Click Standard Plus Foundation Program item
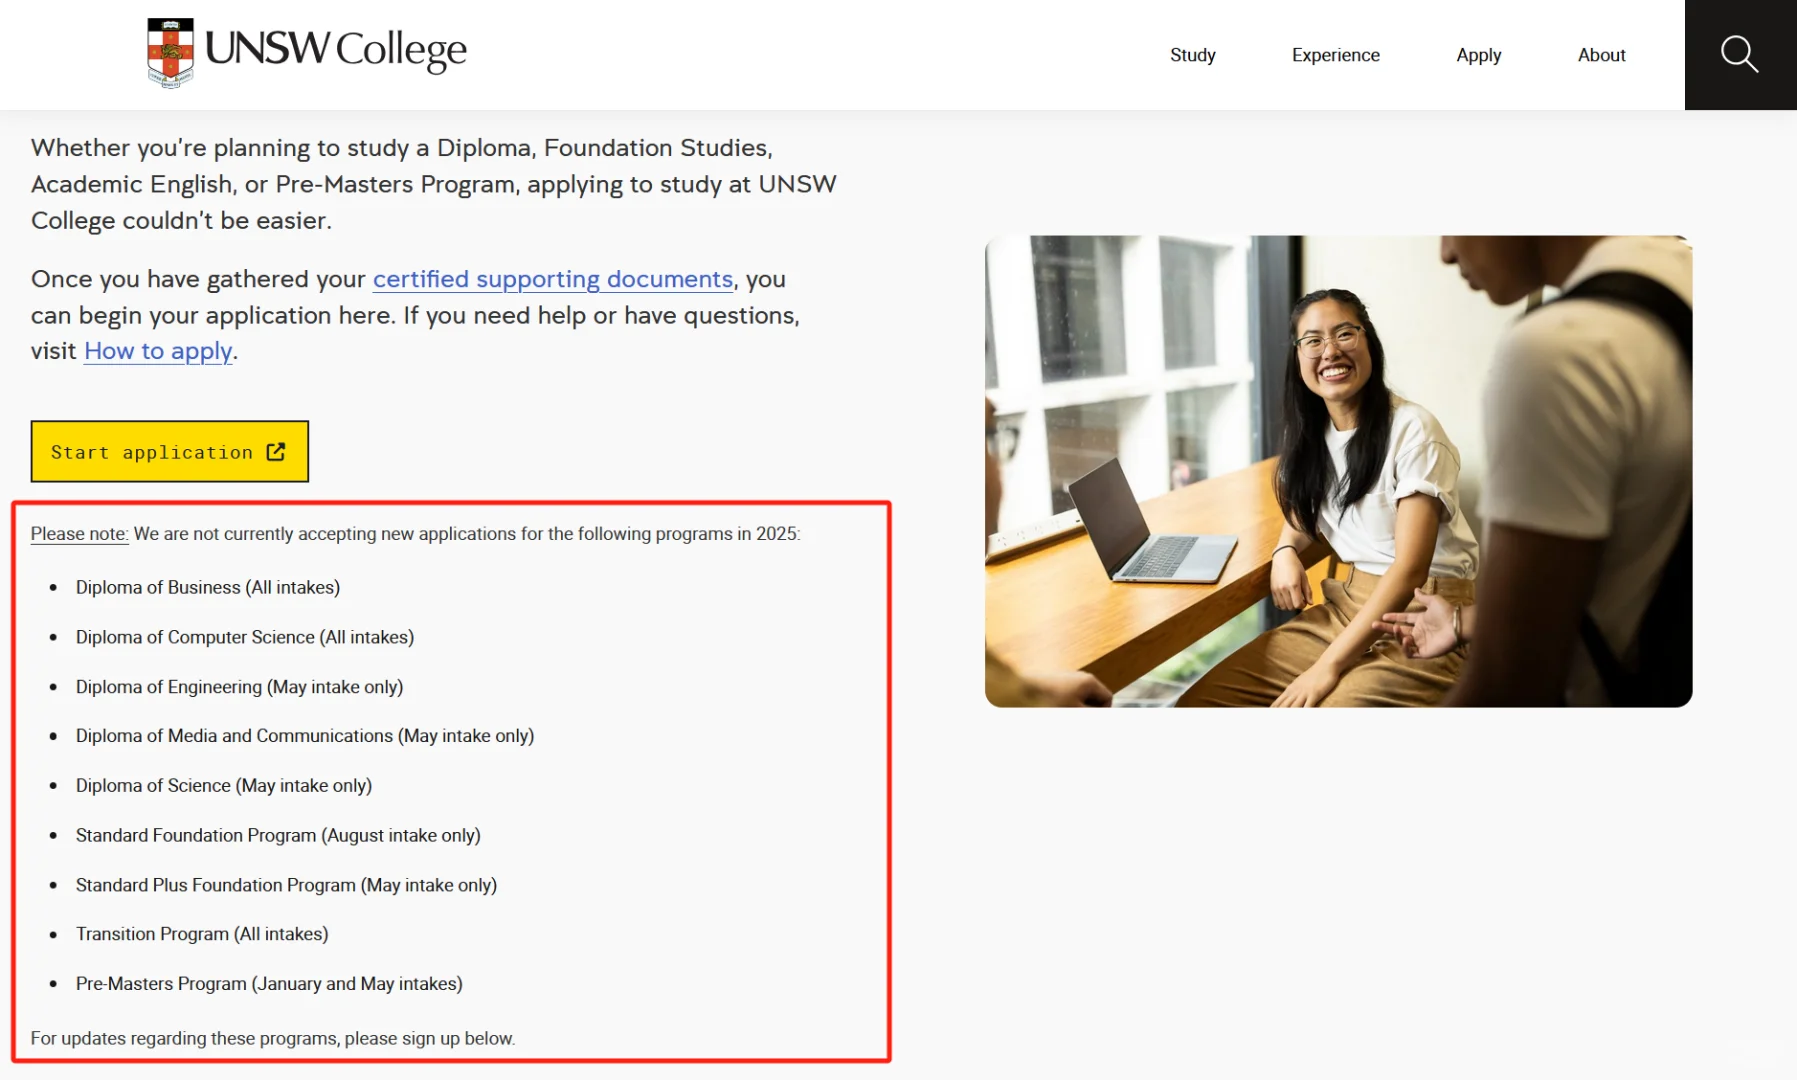 pos(286,885)
